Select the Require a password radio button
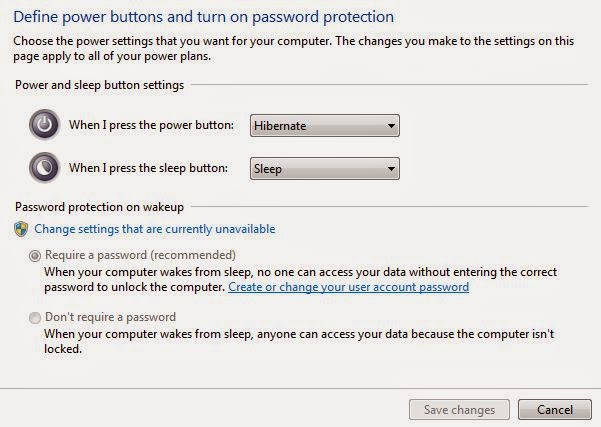 point(35,255)
